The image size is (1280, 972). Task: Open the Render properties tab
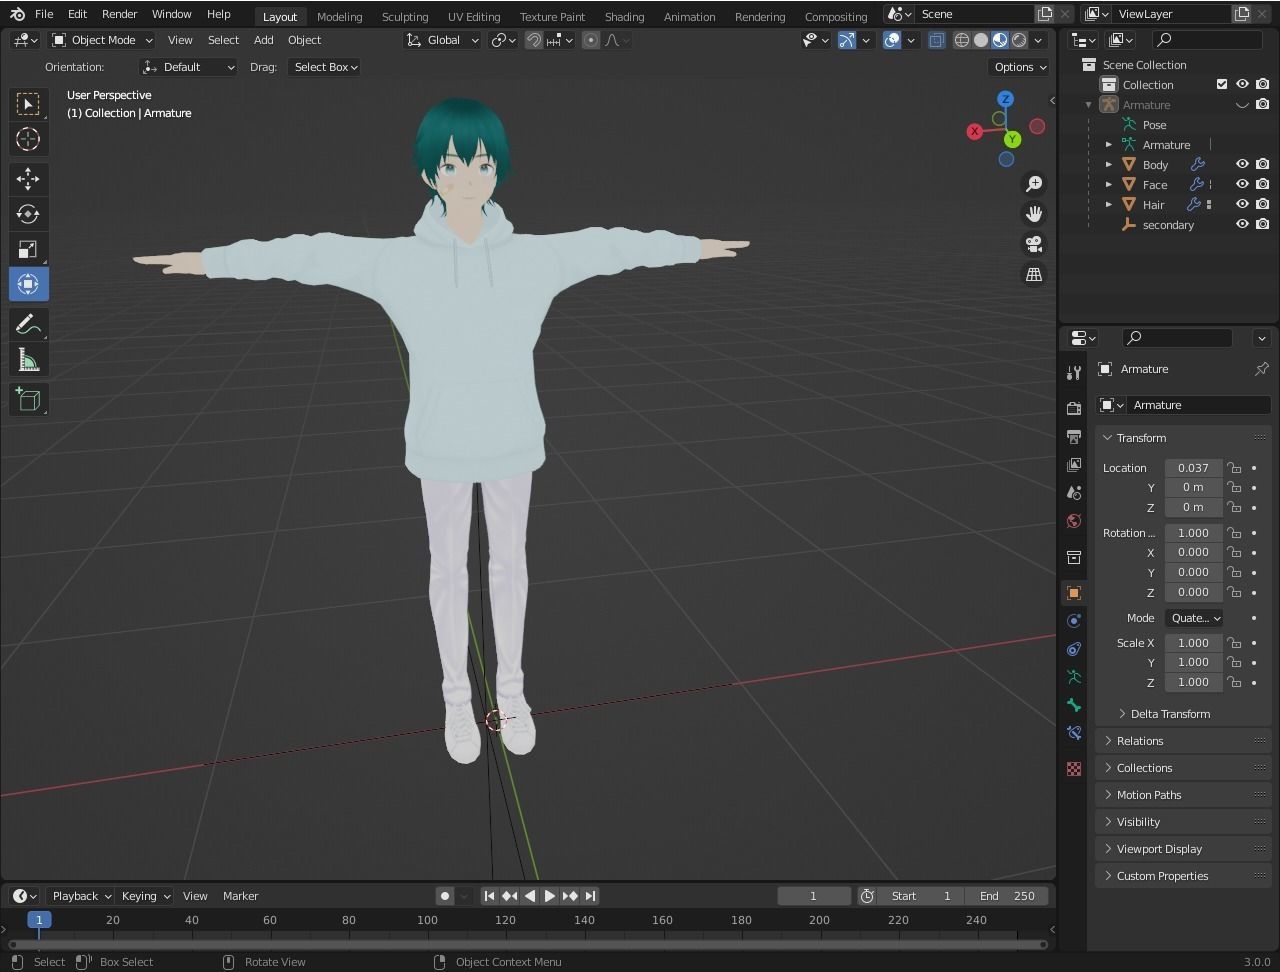[x=1074, y=408]
